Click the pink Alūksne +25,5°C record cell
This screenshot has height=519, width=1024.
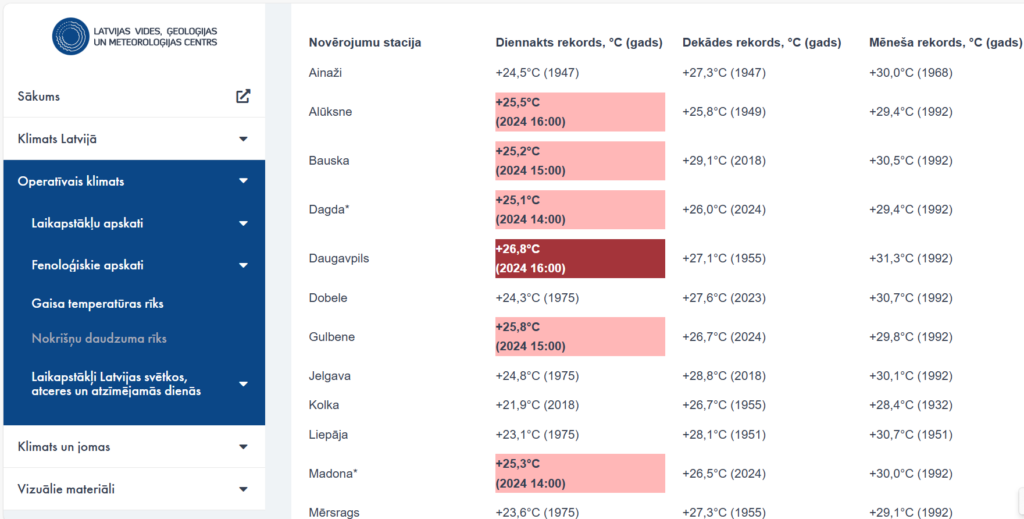(x=580, y=112)
